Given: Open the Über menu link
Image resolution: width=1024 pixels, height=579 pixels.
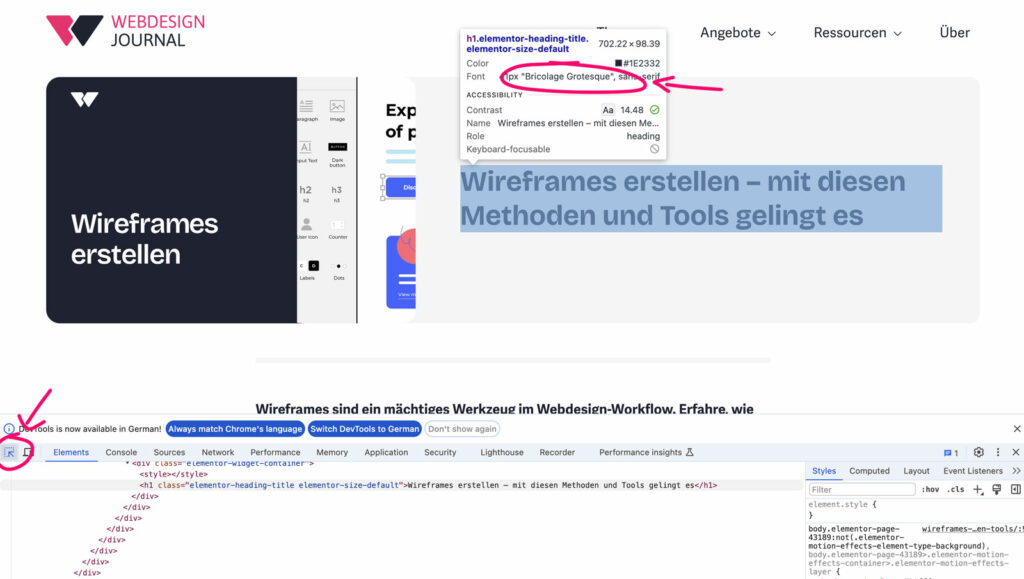Looking at the screenshot, I should [x=953, y=32].
